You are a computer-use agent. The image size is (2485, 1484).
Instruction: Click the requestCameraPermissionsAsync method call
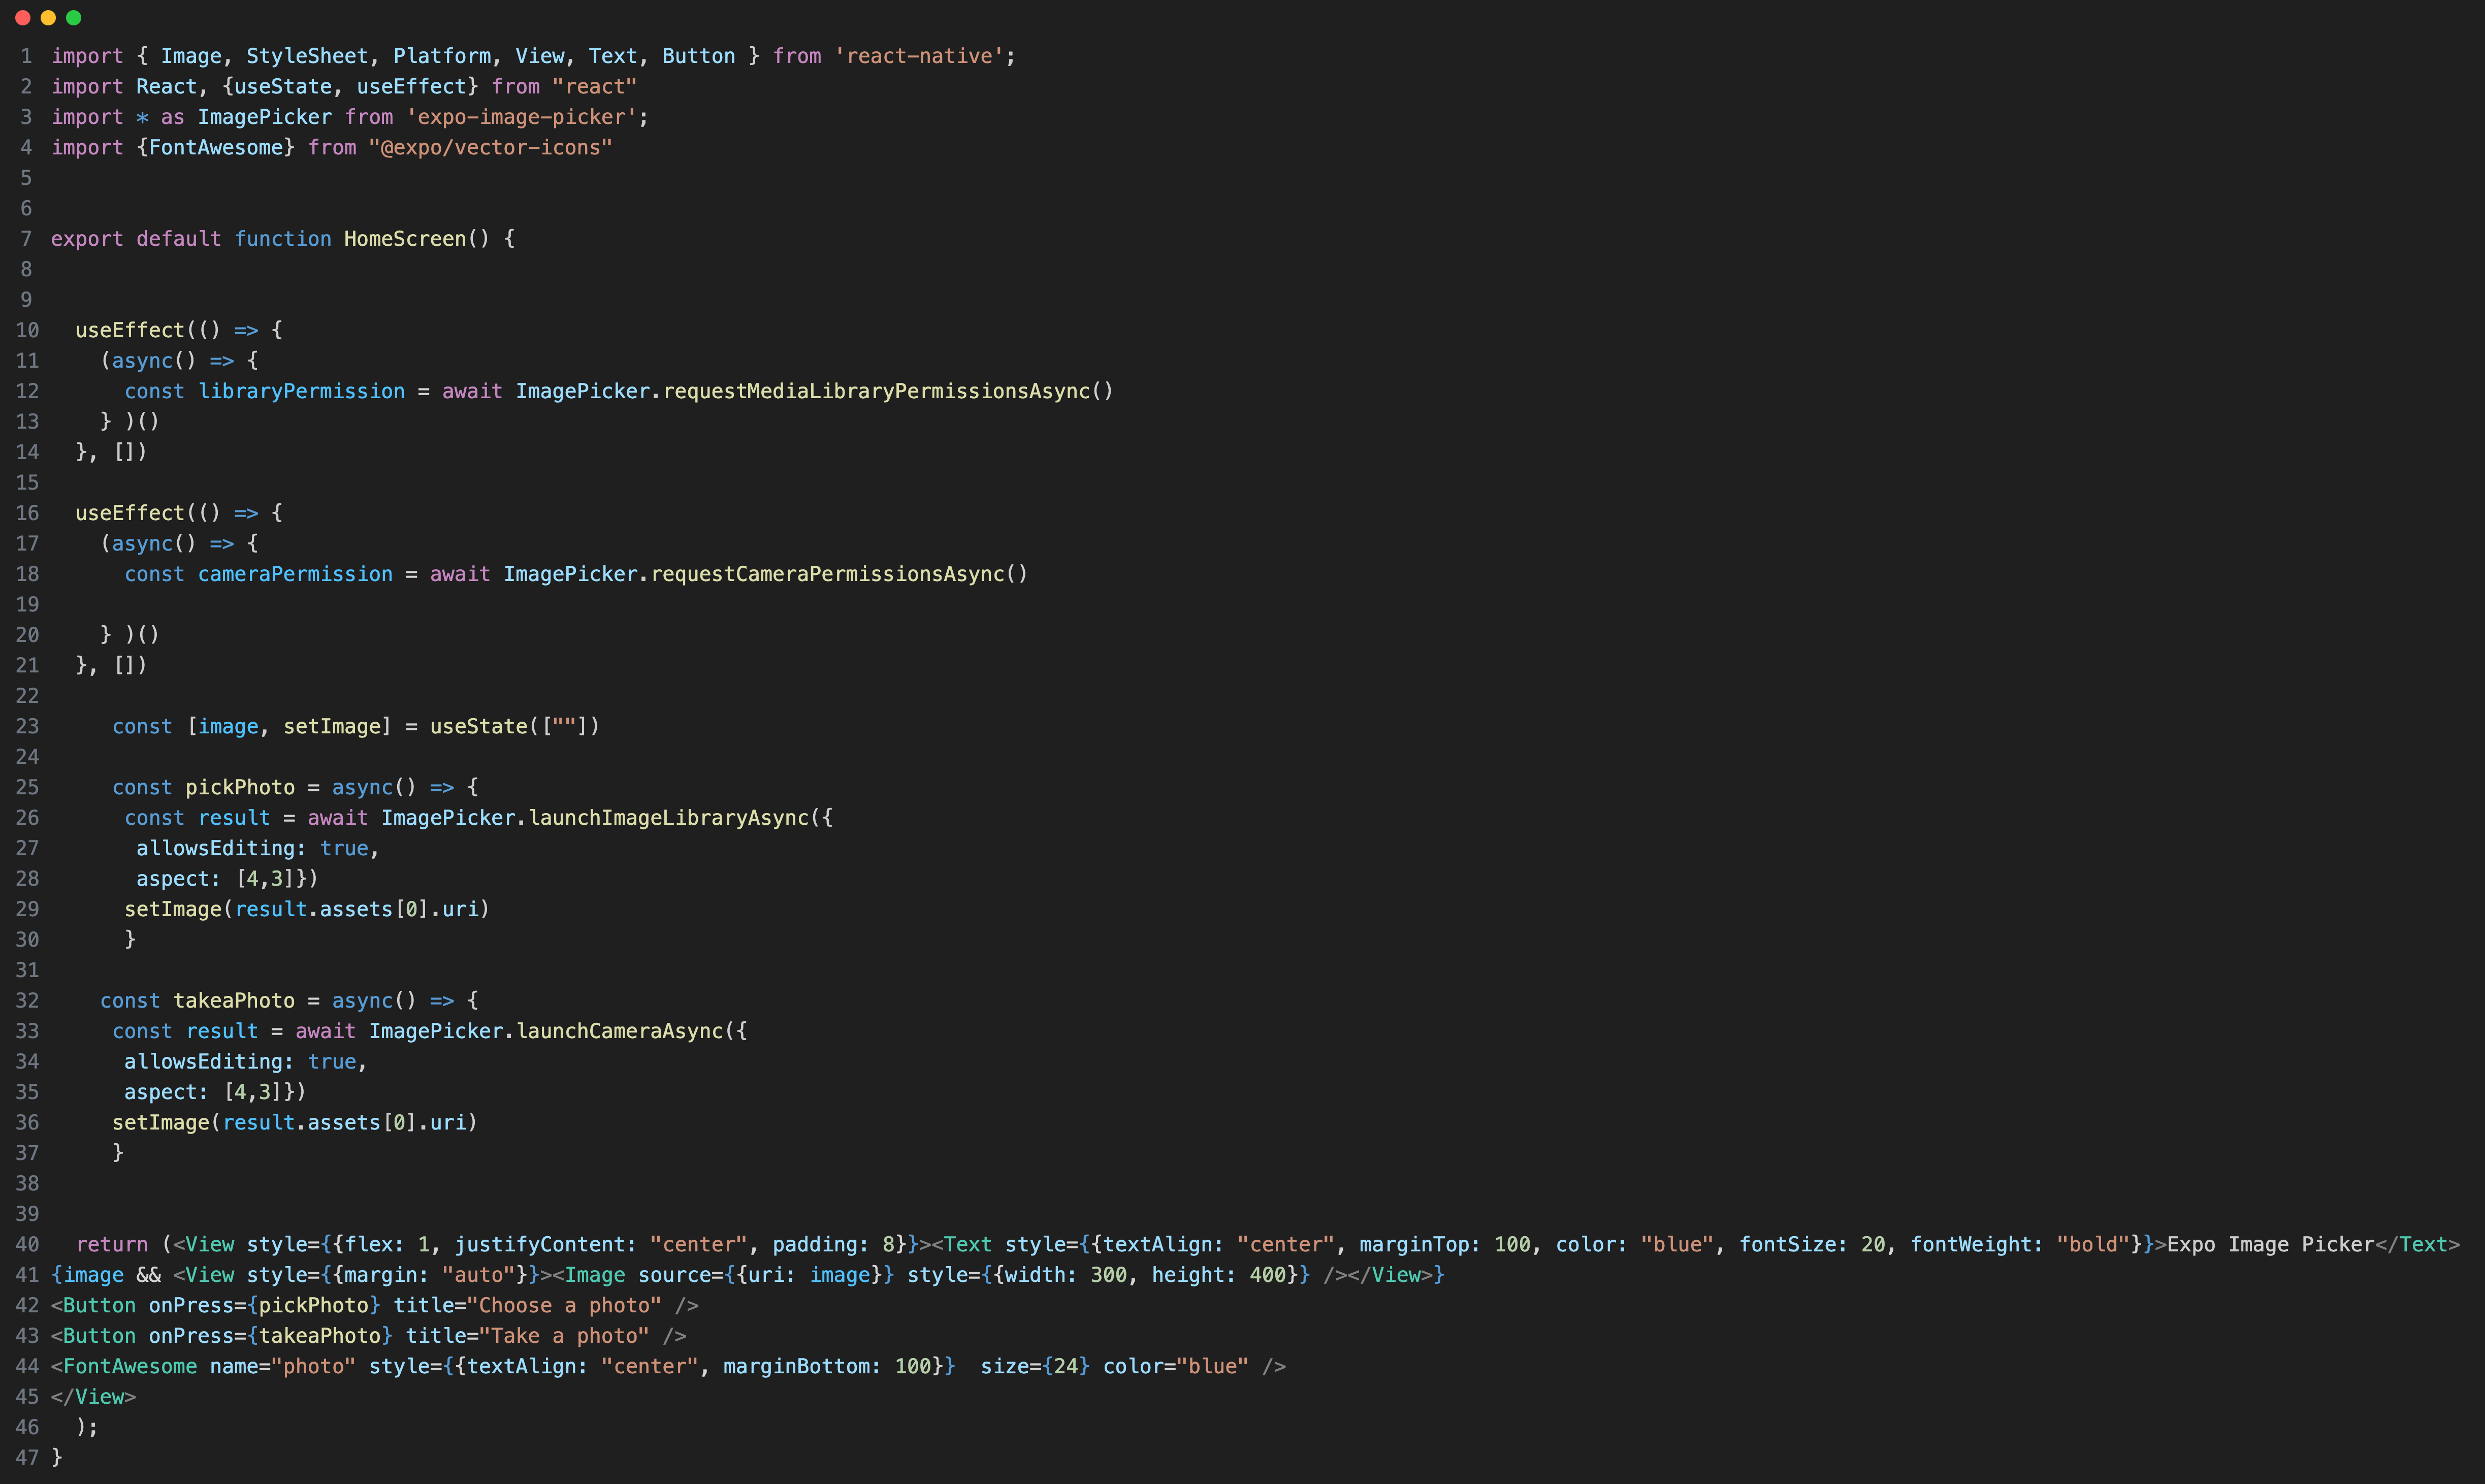[827, 574]
